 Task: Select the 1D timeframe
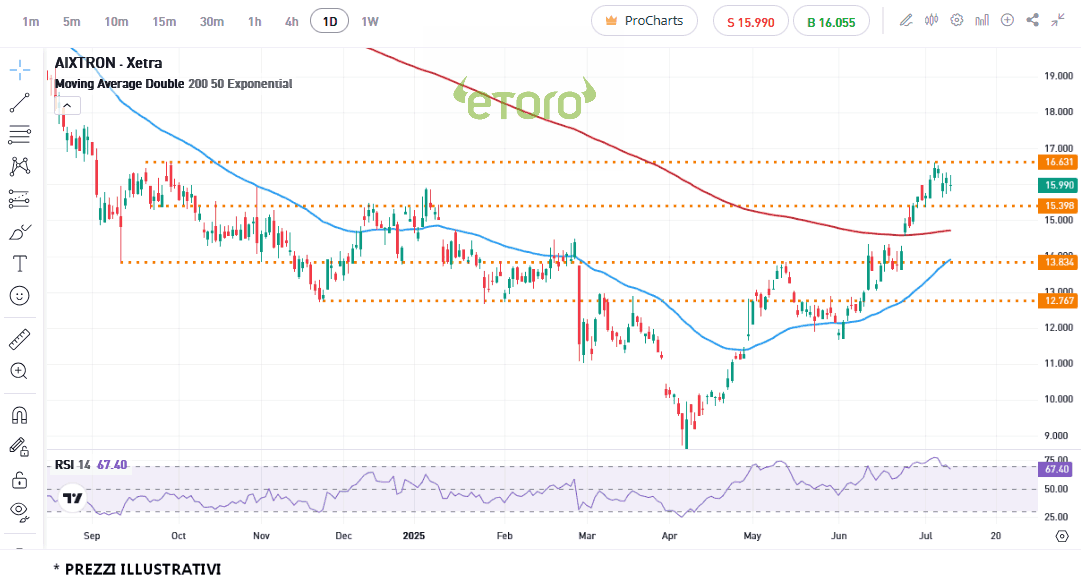(330, 21)
